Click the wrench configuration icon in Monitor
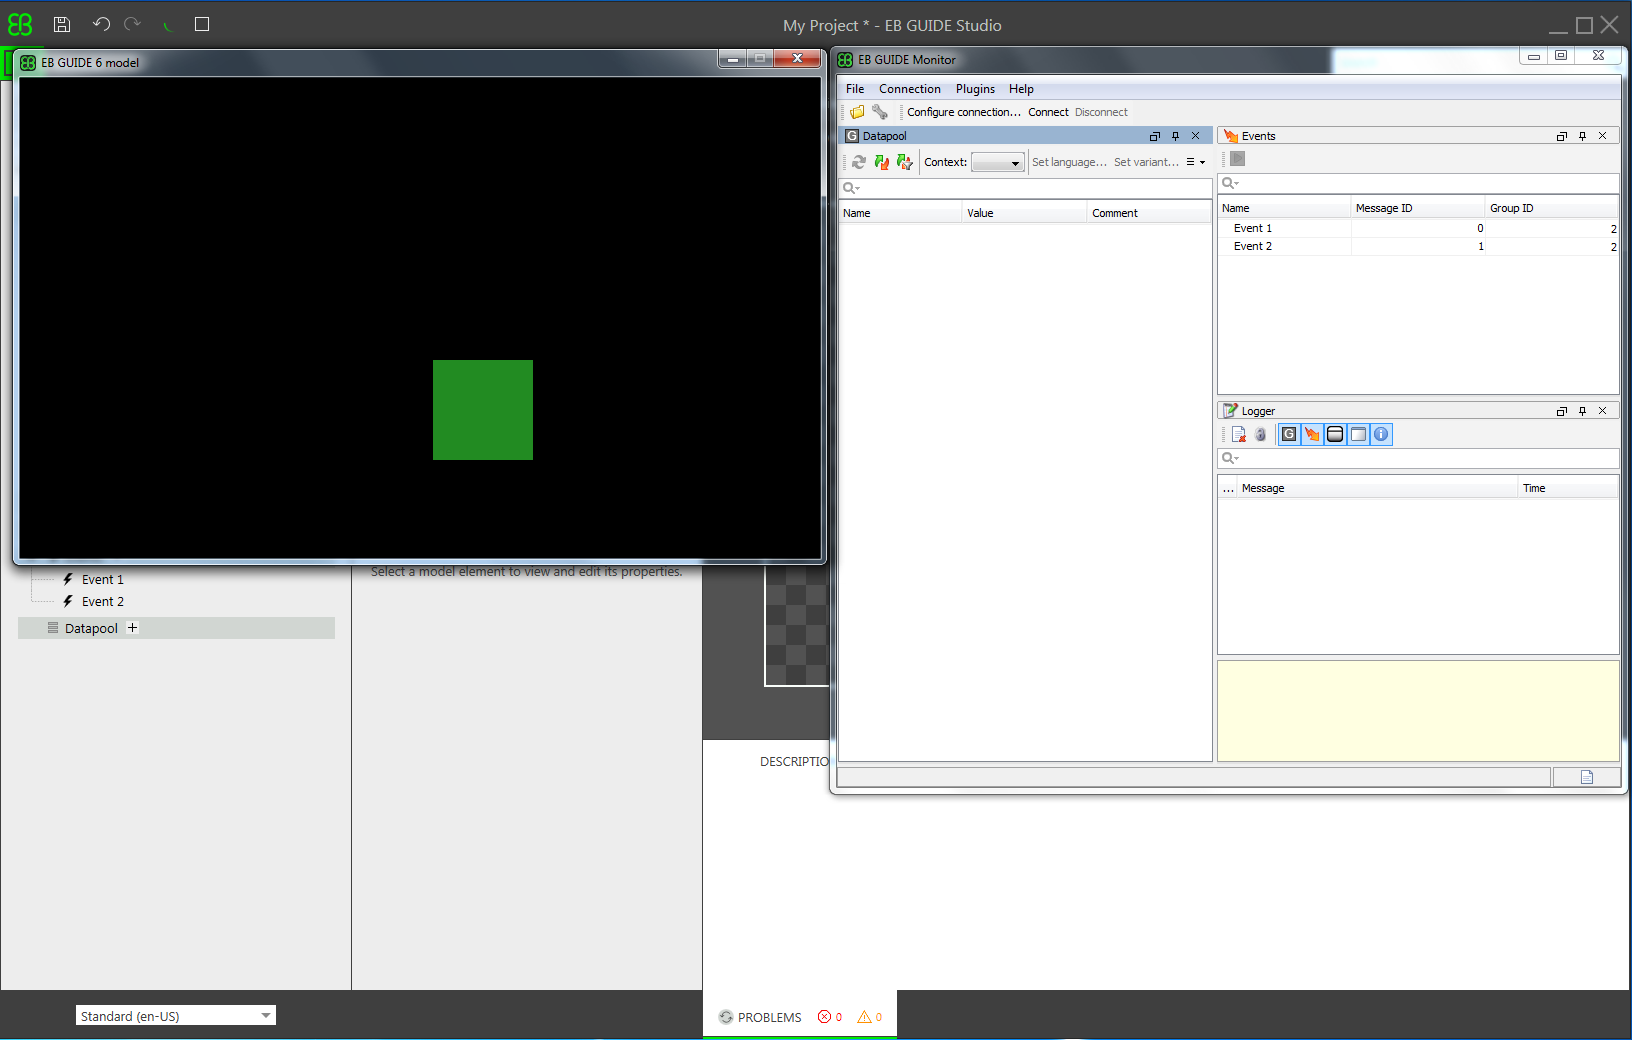The width and height of the screenshot is (1632, 1040). point(880,112)
